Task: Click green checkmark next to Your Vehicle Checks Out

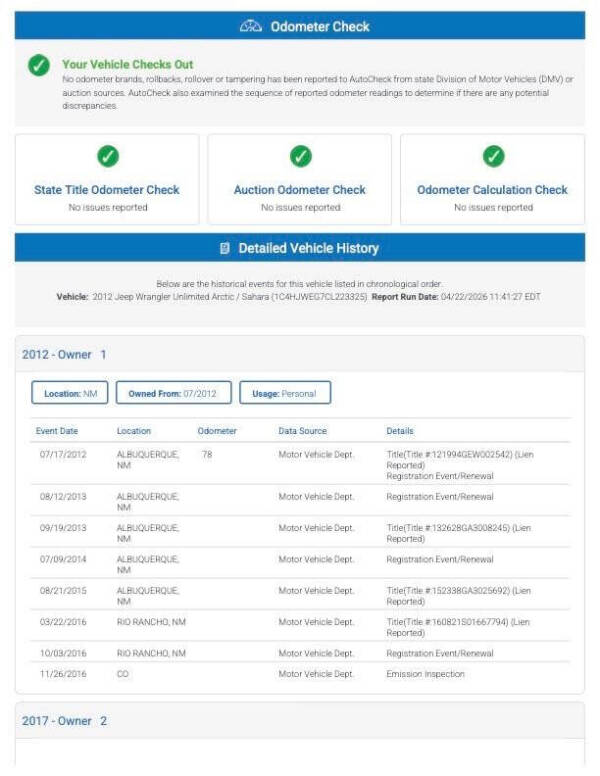Action: tap(39, 65)
